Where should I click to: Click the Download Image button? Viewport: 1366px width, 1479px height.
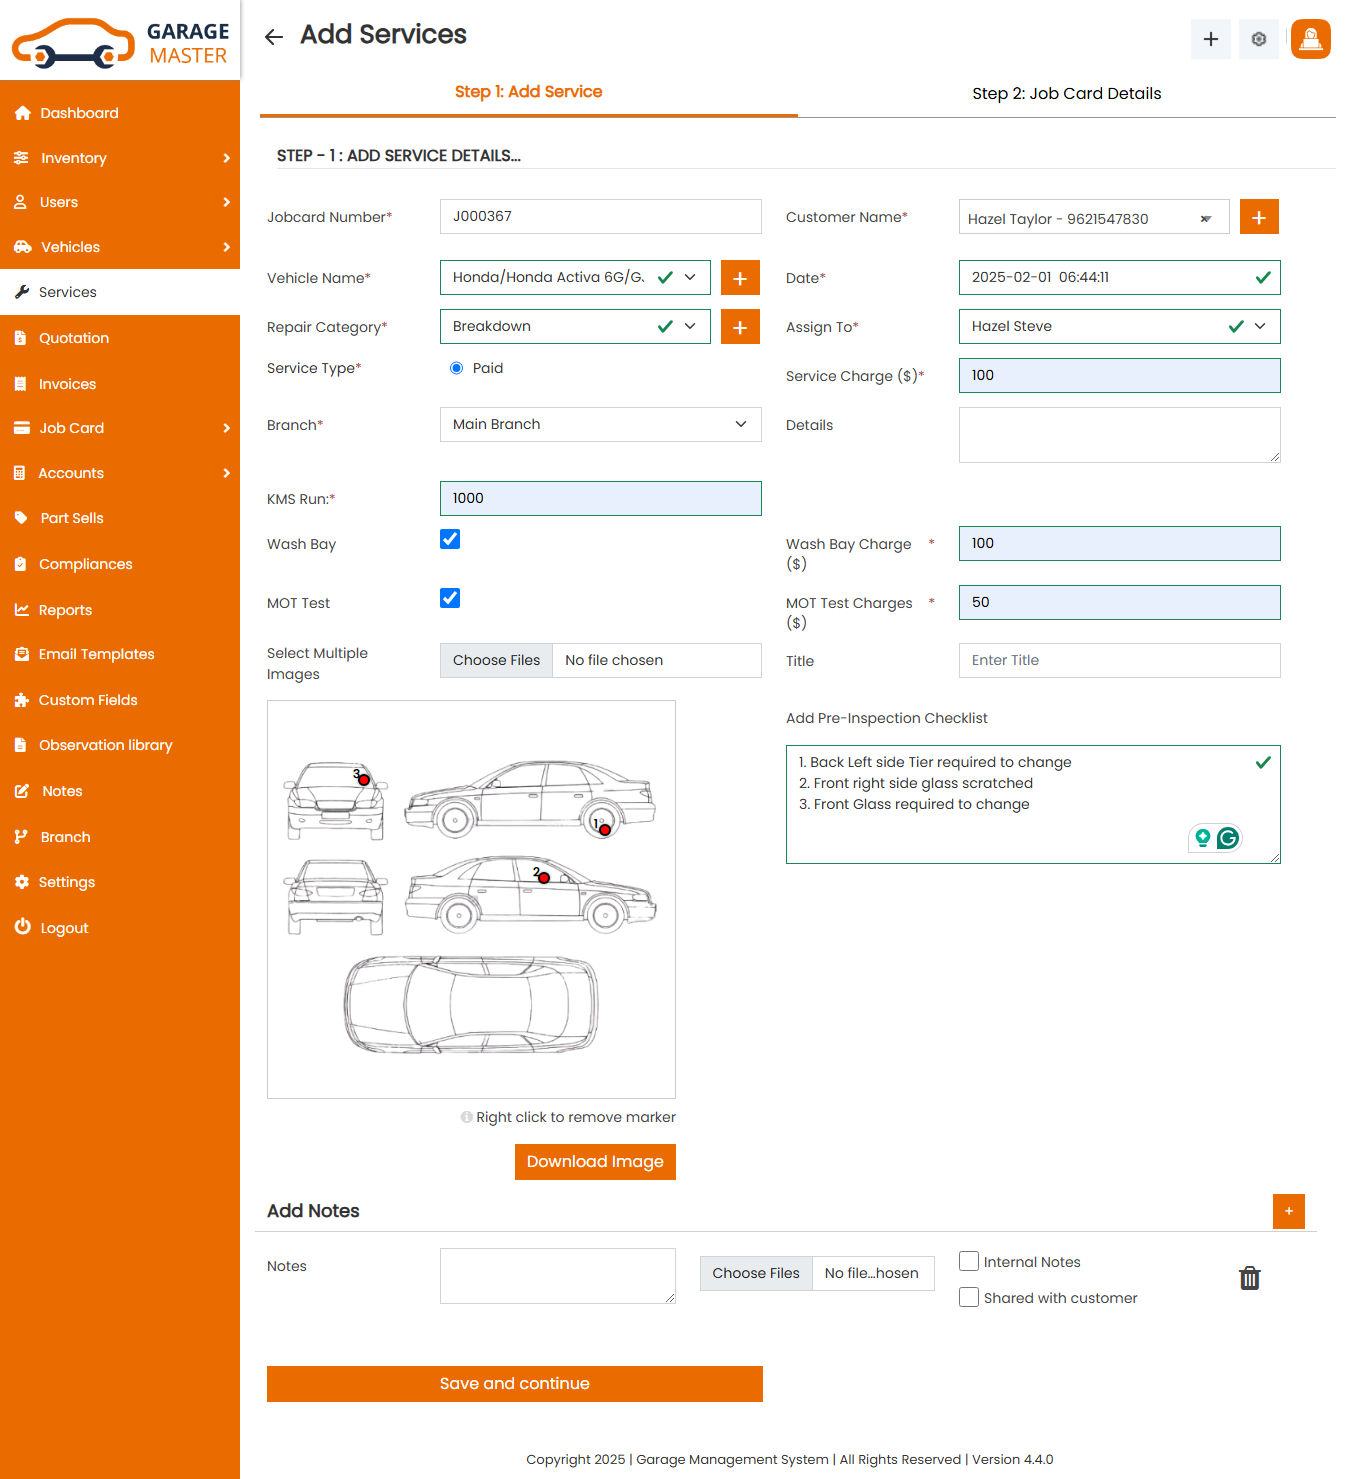pyautogui.click(x=595, y=1162)
